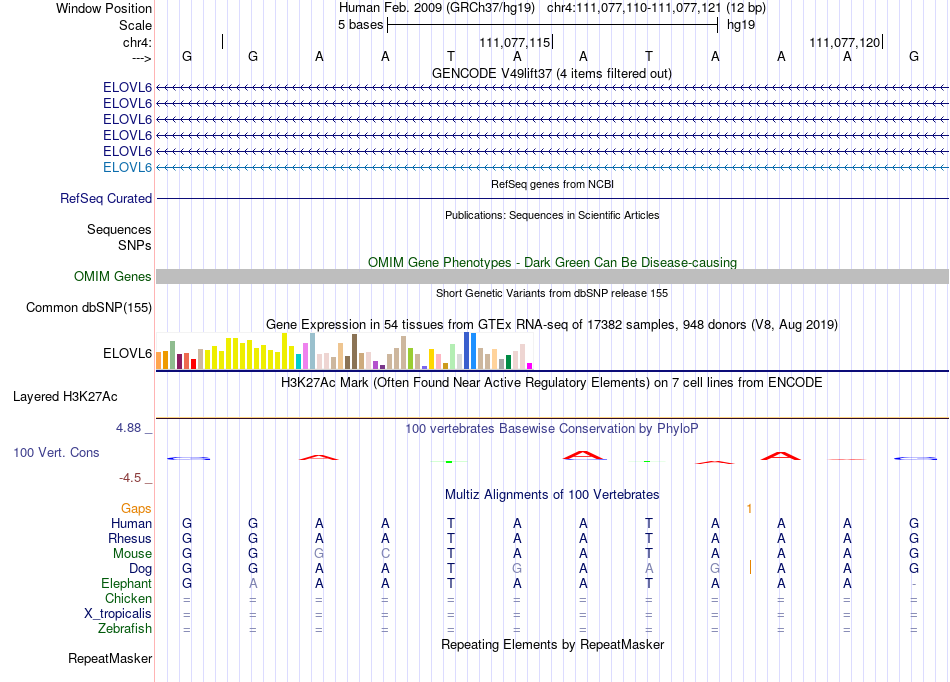Click the 5 bases scale bar label

pos(360,25)
